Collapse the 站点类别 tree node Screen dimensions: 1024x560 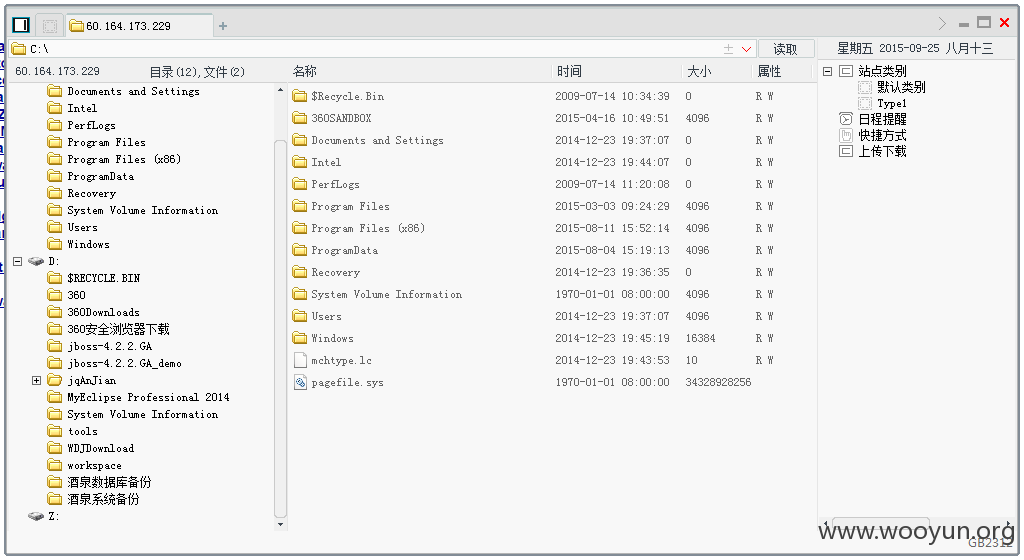pyautogui.click(x=827, y=71)
